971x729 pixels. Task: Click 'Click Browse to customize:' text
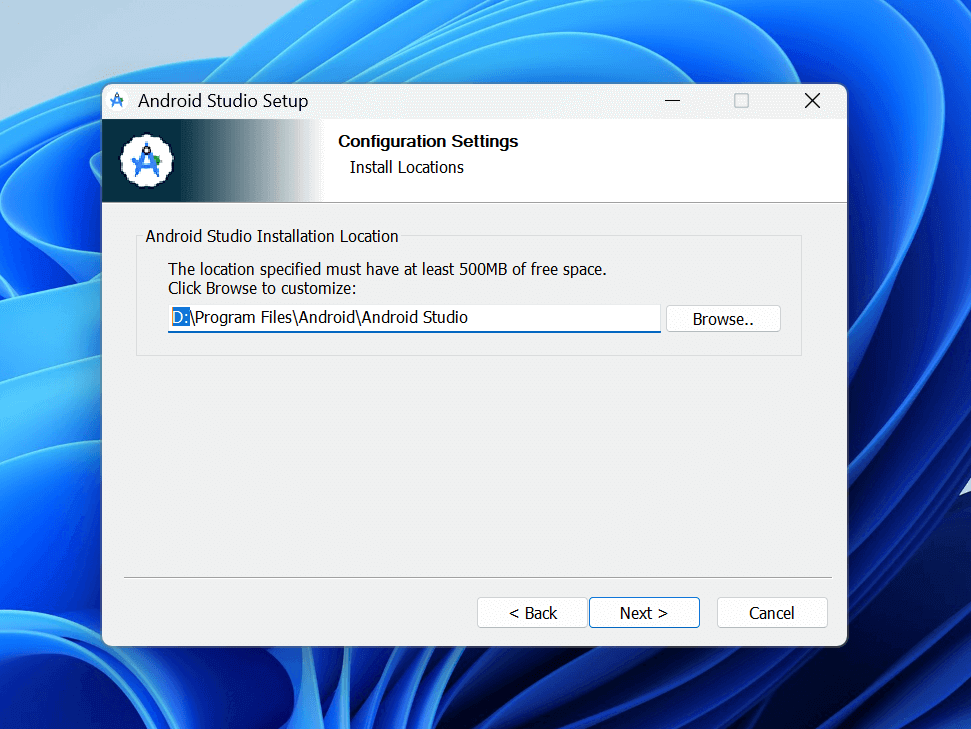coord(262,289)
